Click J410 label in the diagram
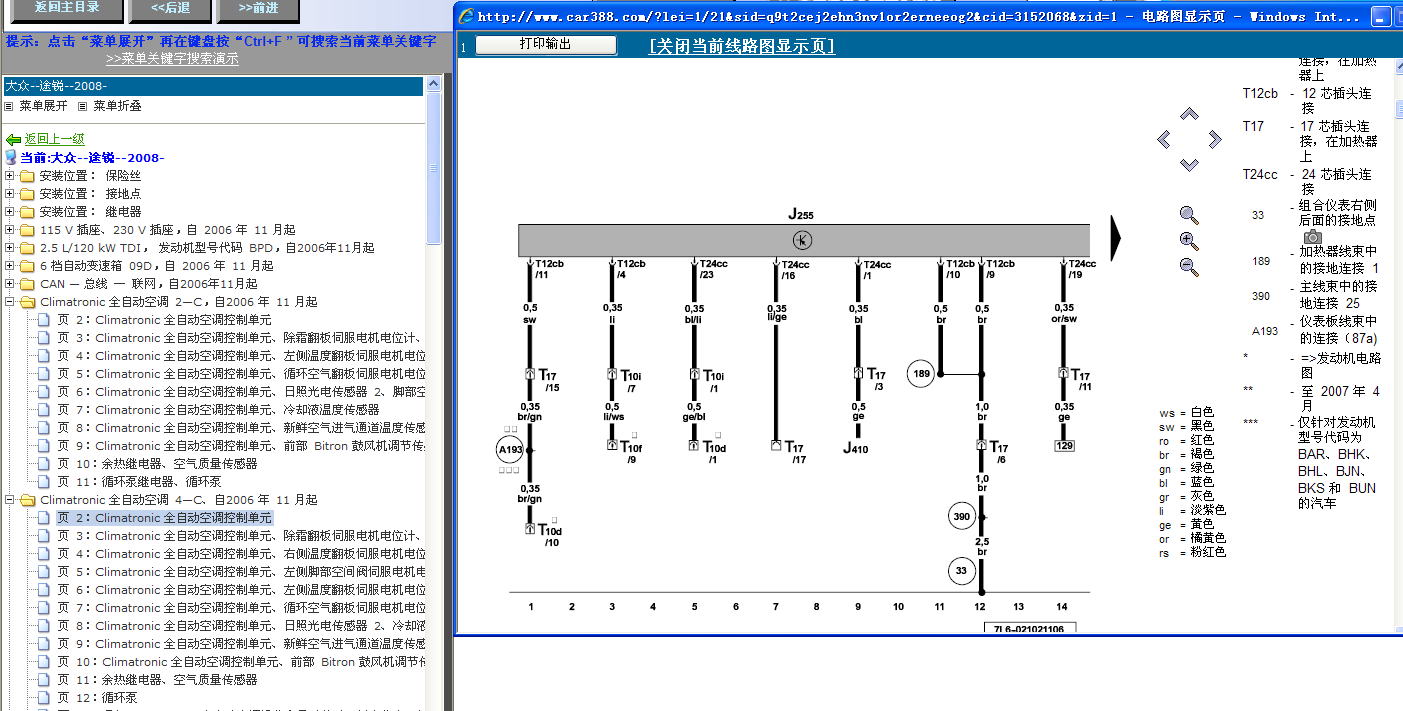This screenshot has height=711, width=1403. pyautogui.click(x=856, y=449)
